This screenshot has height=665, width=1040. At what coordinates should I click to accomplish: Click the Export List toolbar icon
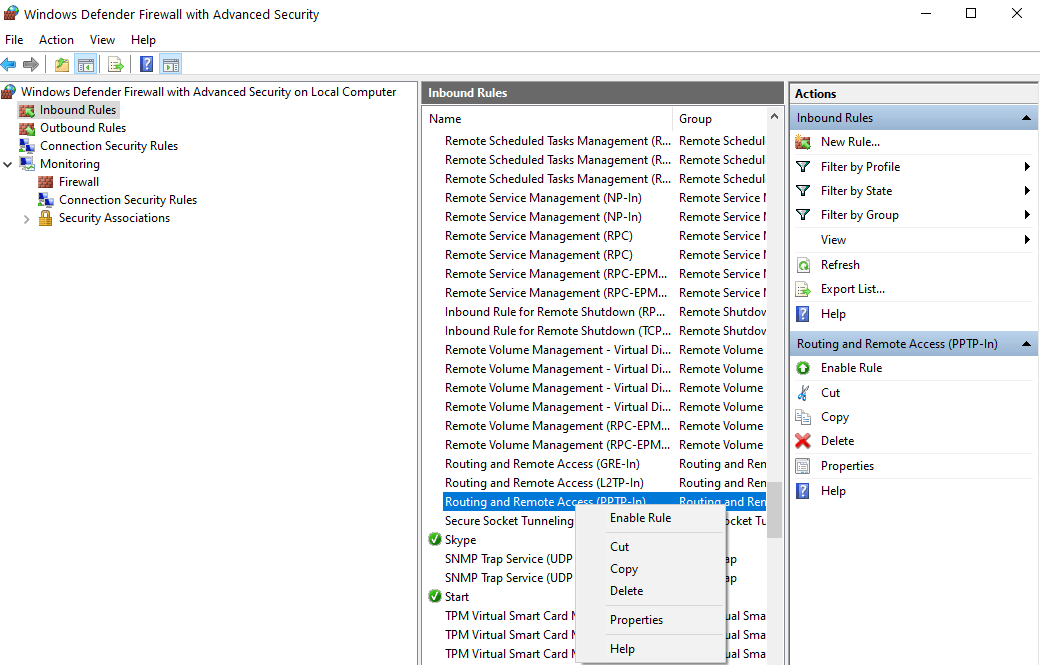pyautogui.click(x=116, y=63)
